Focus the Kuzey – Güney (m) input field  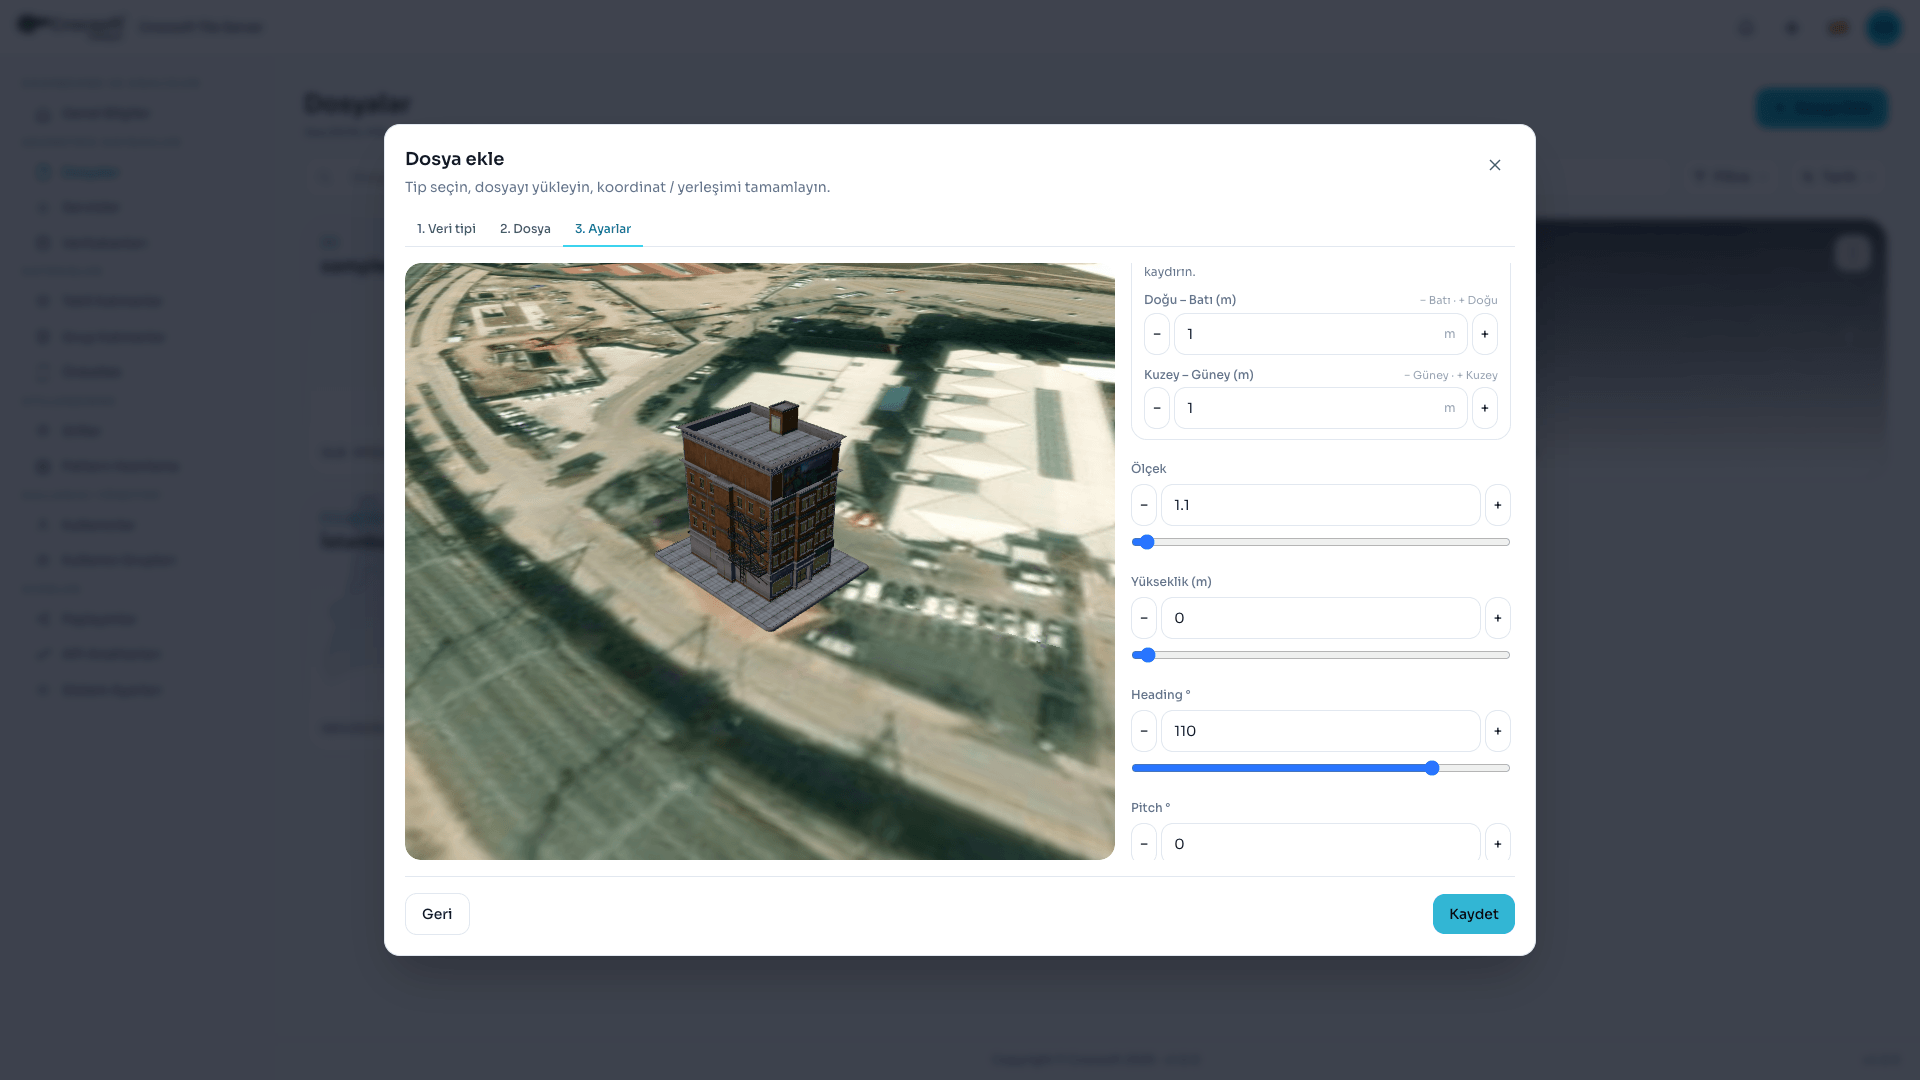point(1321,408)
